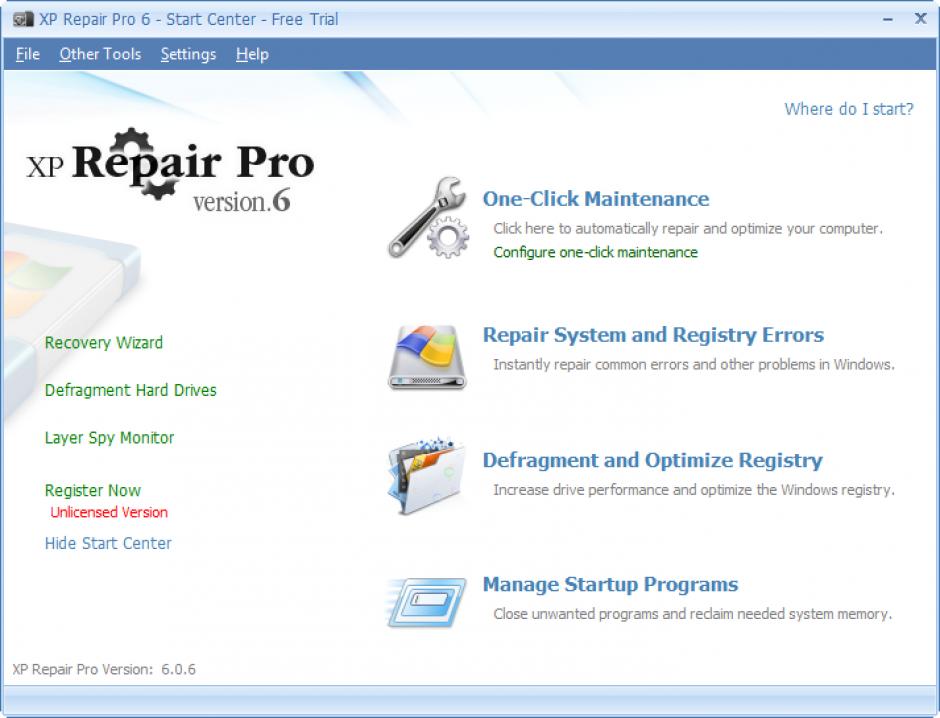The width and height of the screenshot is (940, 718).
Task: Click the wrench and gear maintenance icon
Action: tap(428, 217)
